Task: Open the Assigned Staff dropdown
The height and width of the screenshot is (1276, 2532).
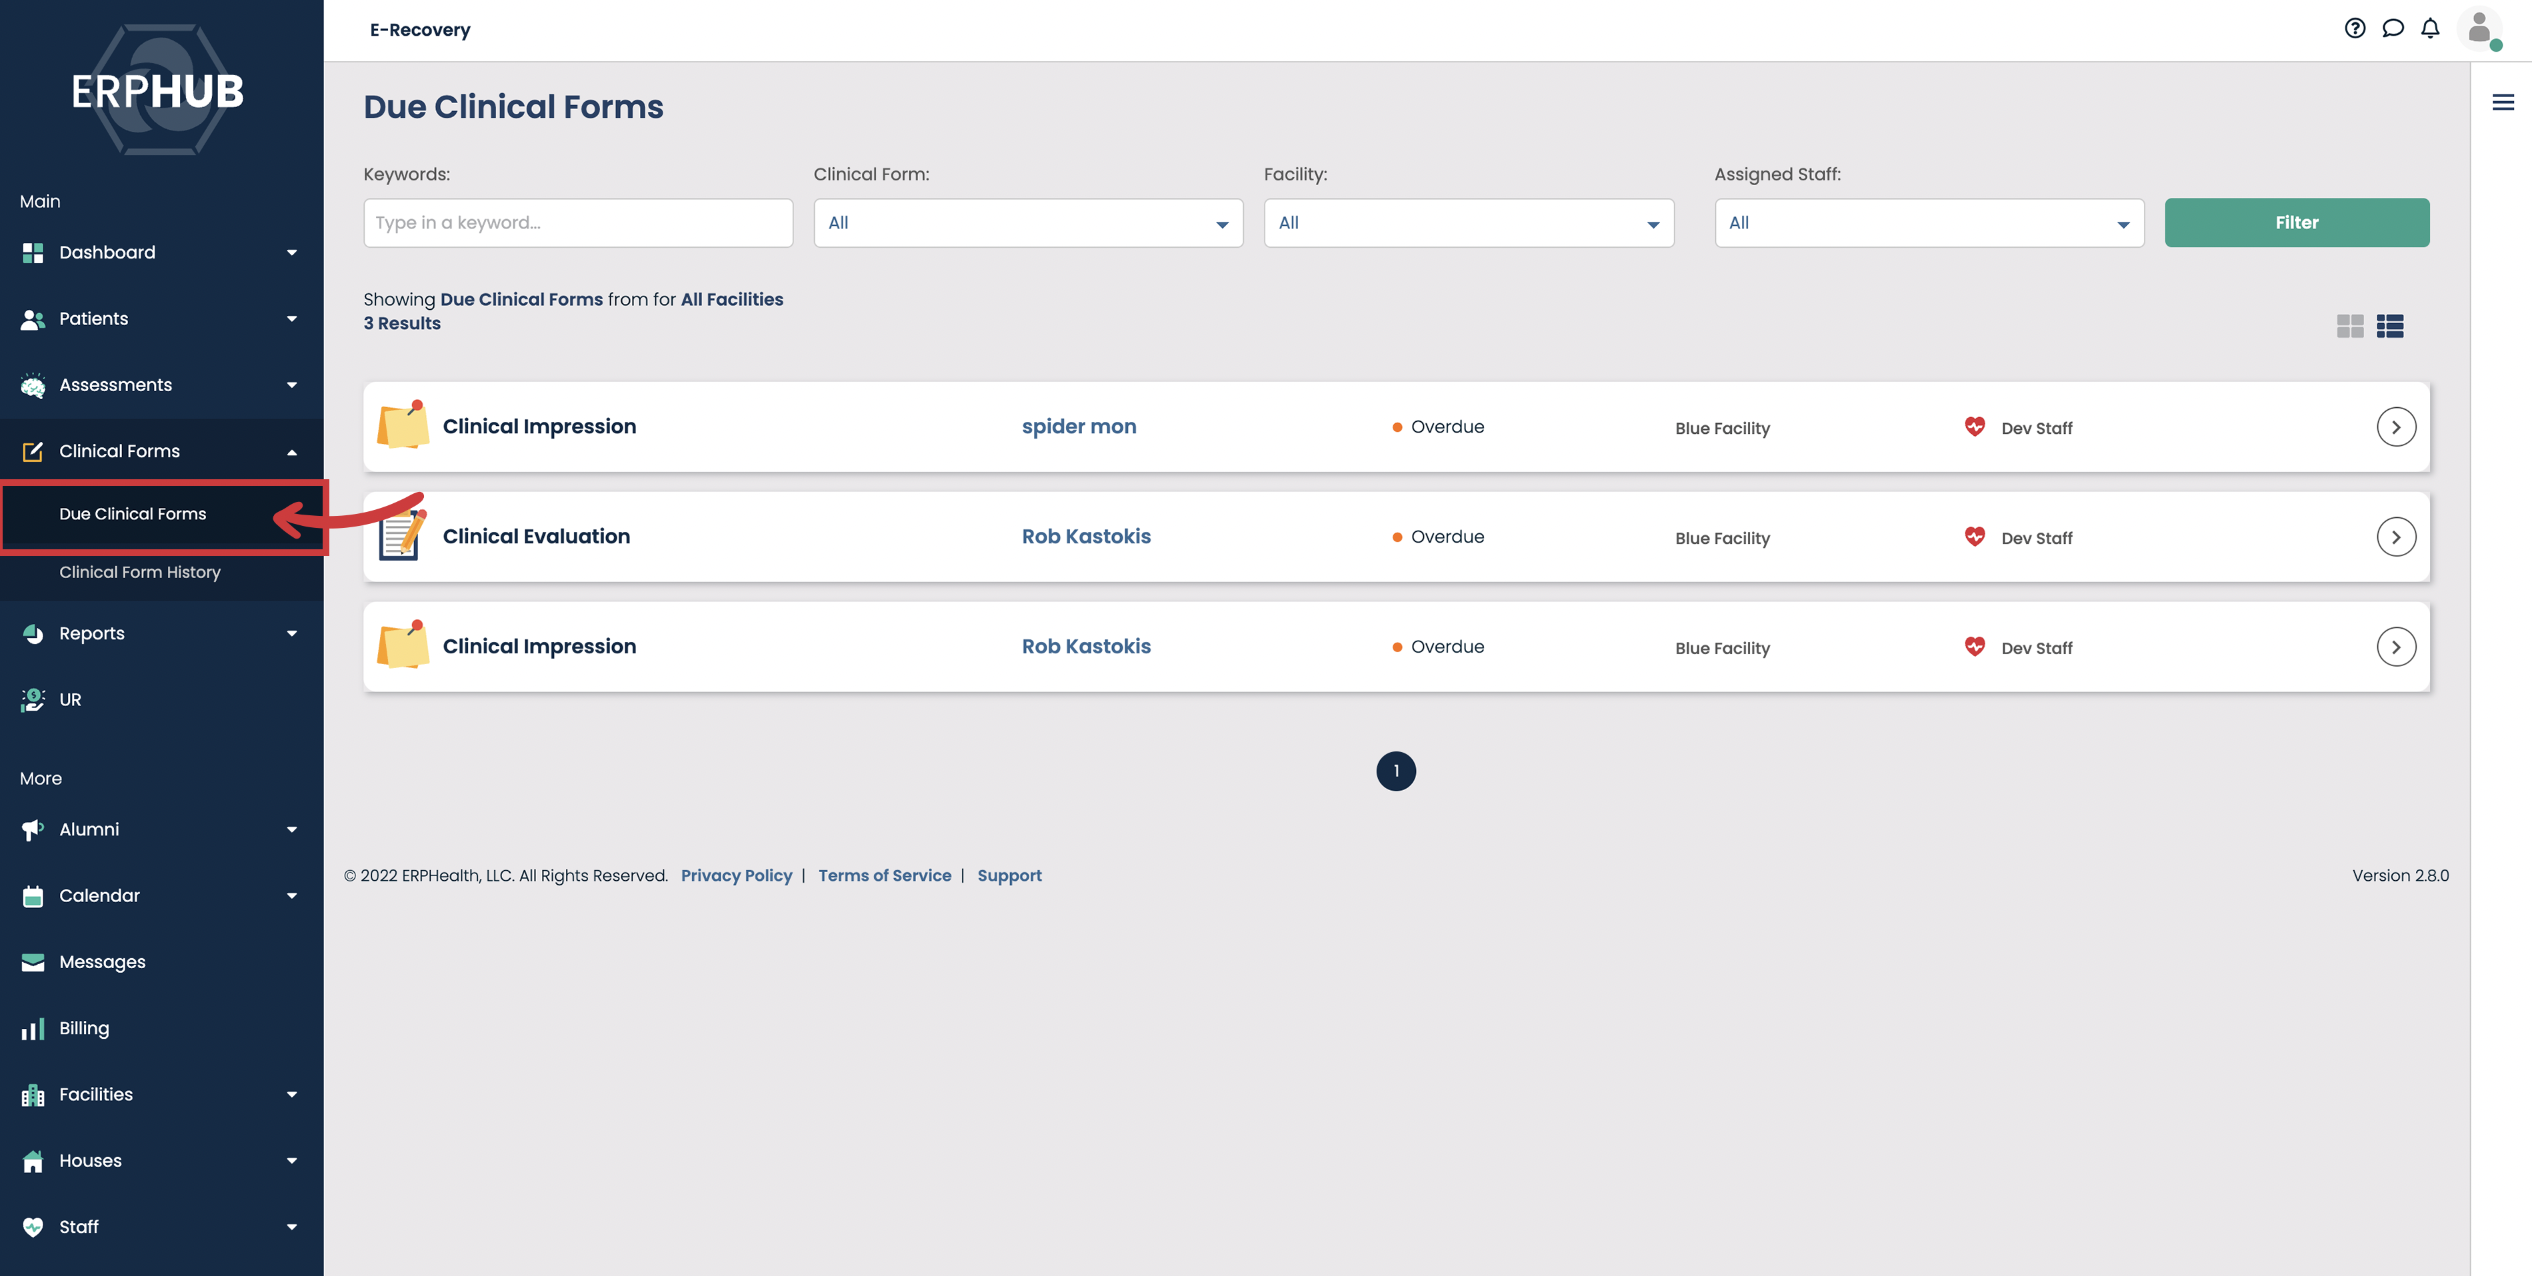Action: [x=1928, y=223]
